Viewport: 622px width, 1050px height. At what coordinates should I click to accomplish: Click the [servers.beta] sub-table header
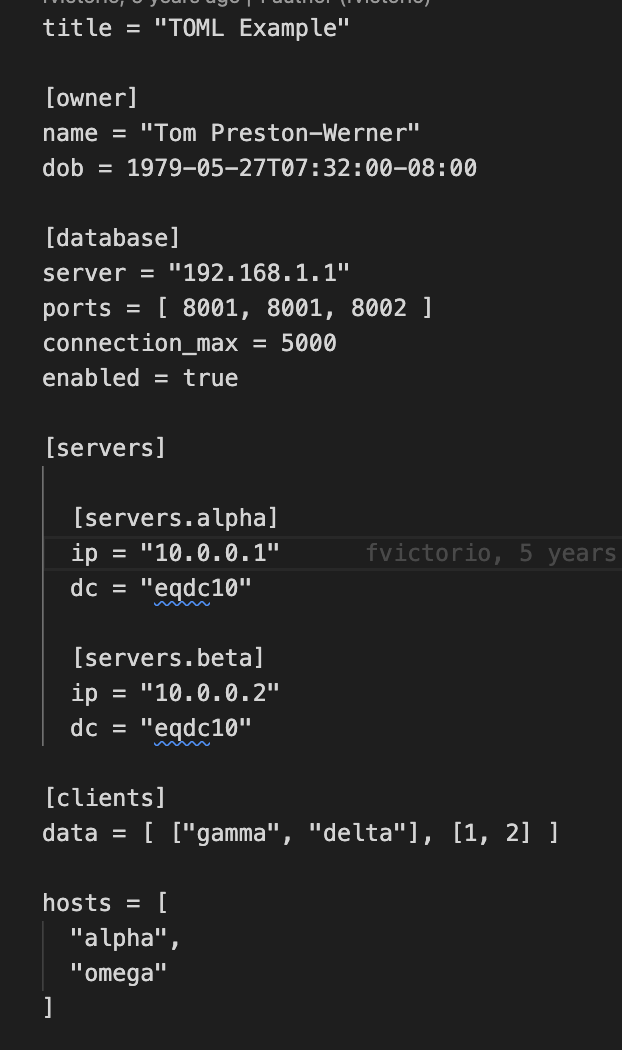pos(168,658)
